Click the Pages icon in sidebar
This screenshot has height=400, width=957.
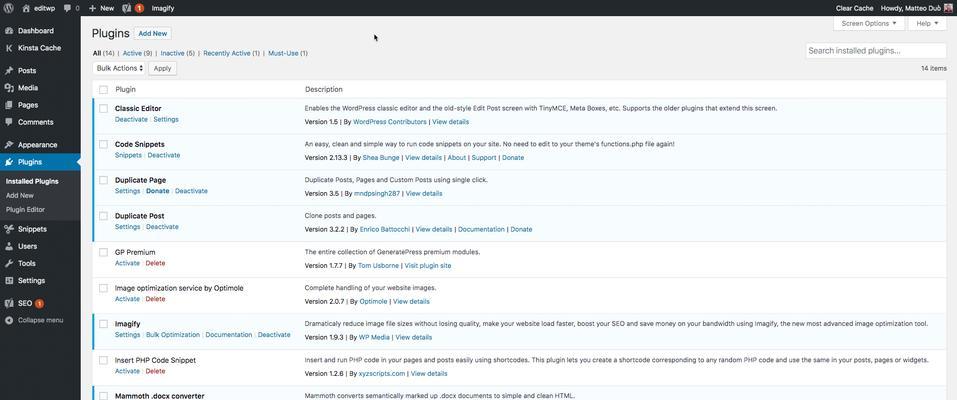click(x=9, y=104)
